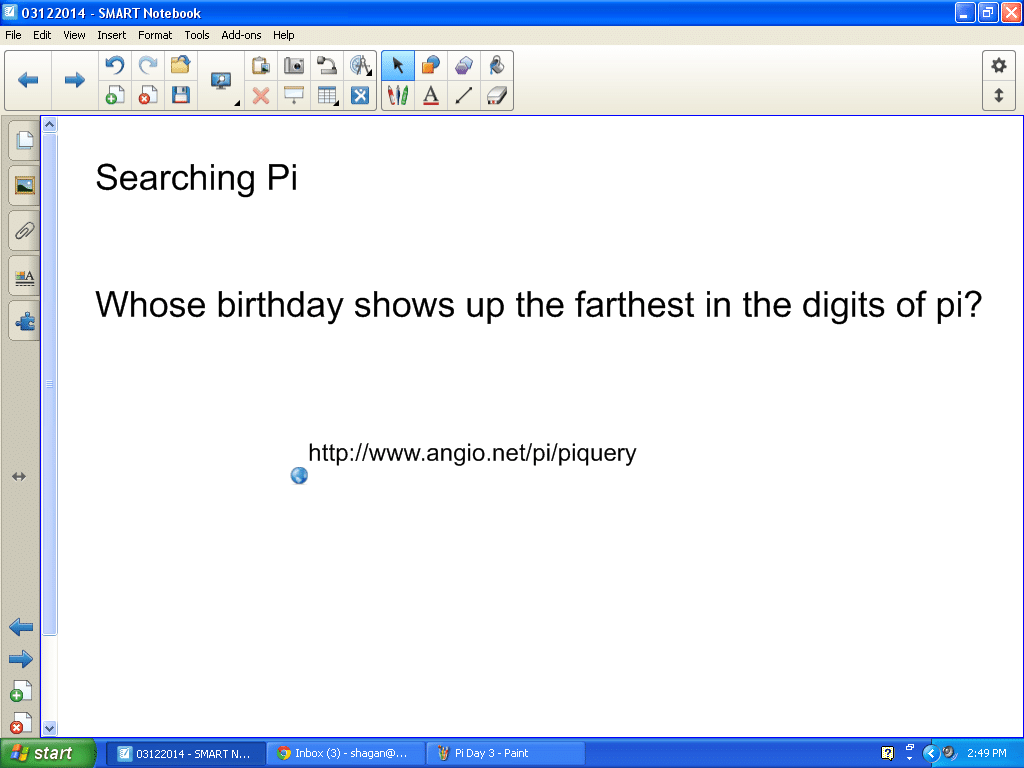Open the Properties sidebar tab
1024x768 pixels.
pos(24,276)
